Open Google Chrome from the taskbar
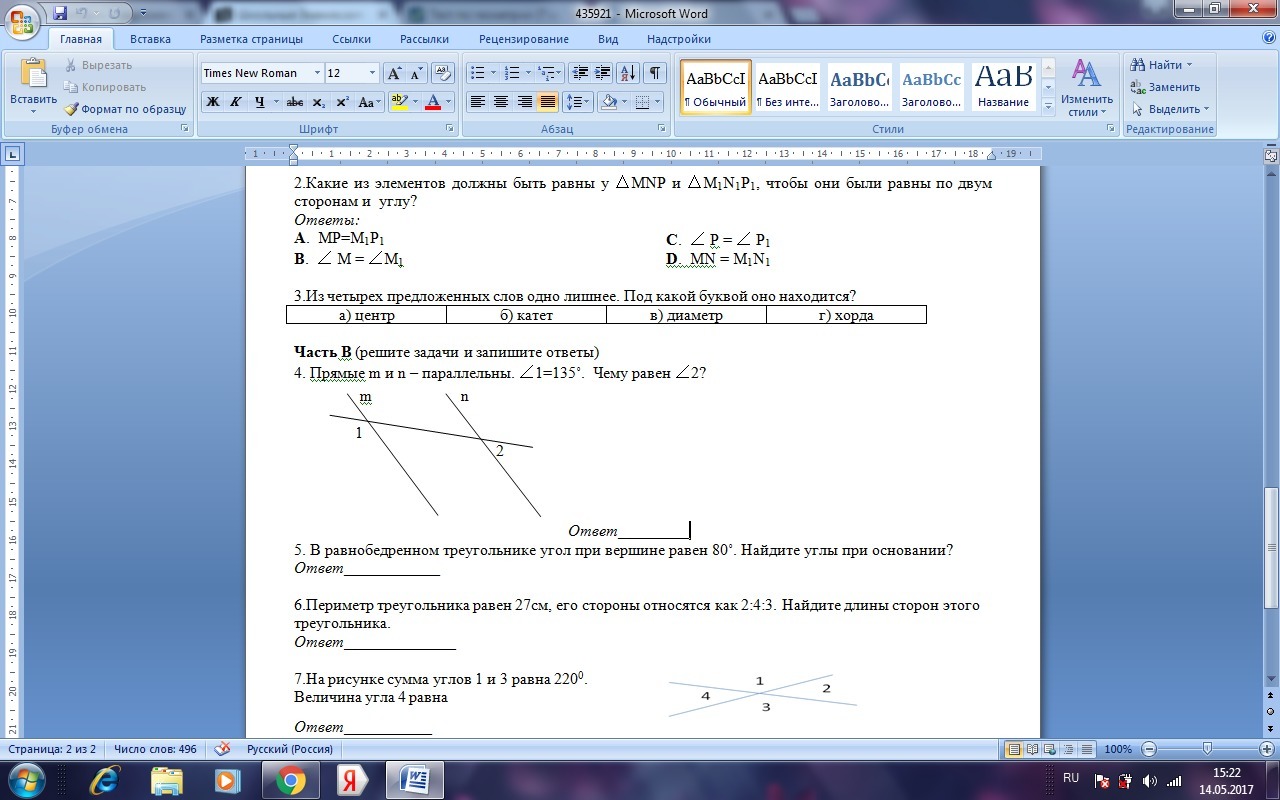This screenshot has height=800, width=1280. tap(290, 779)
